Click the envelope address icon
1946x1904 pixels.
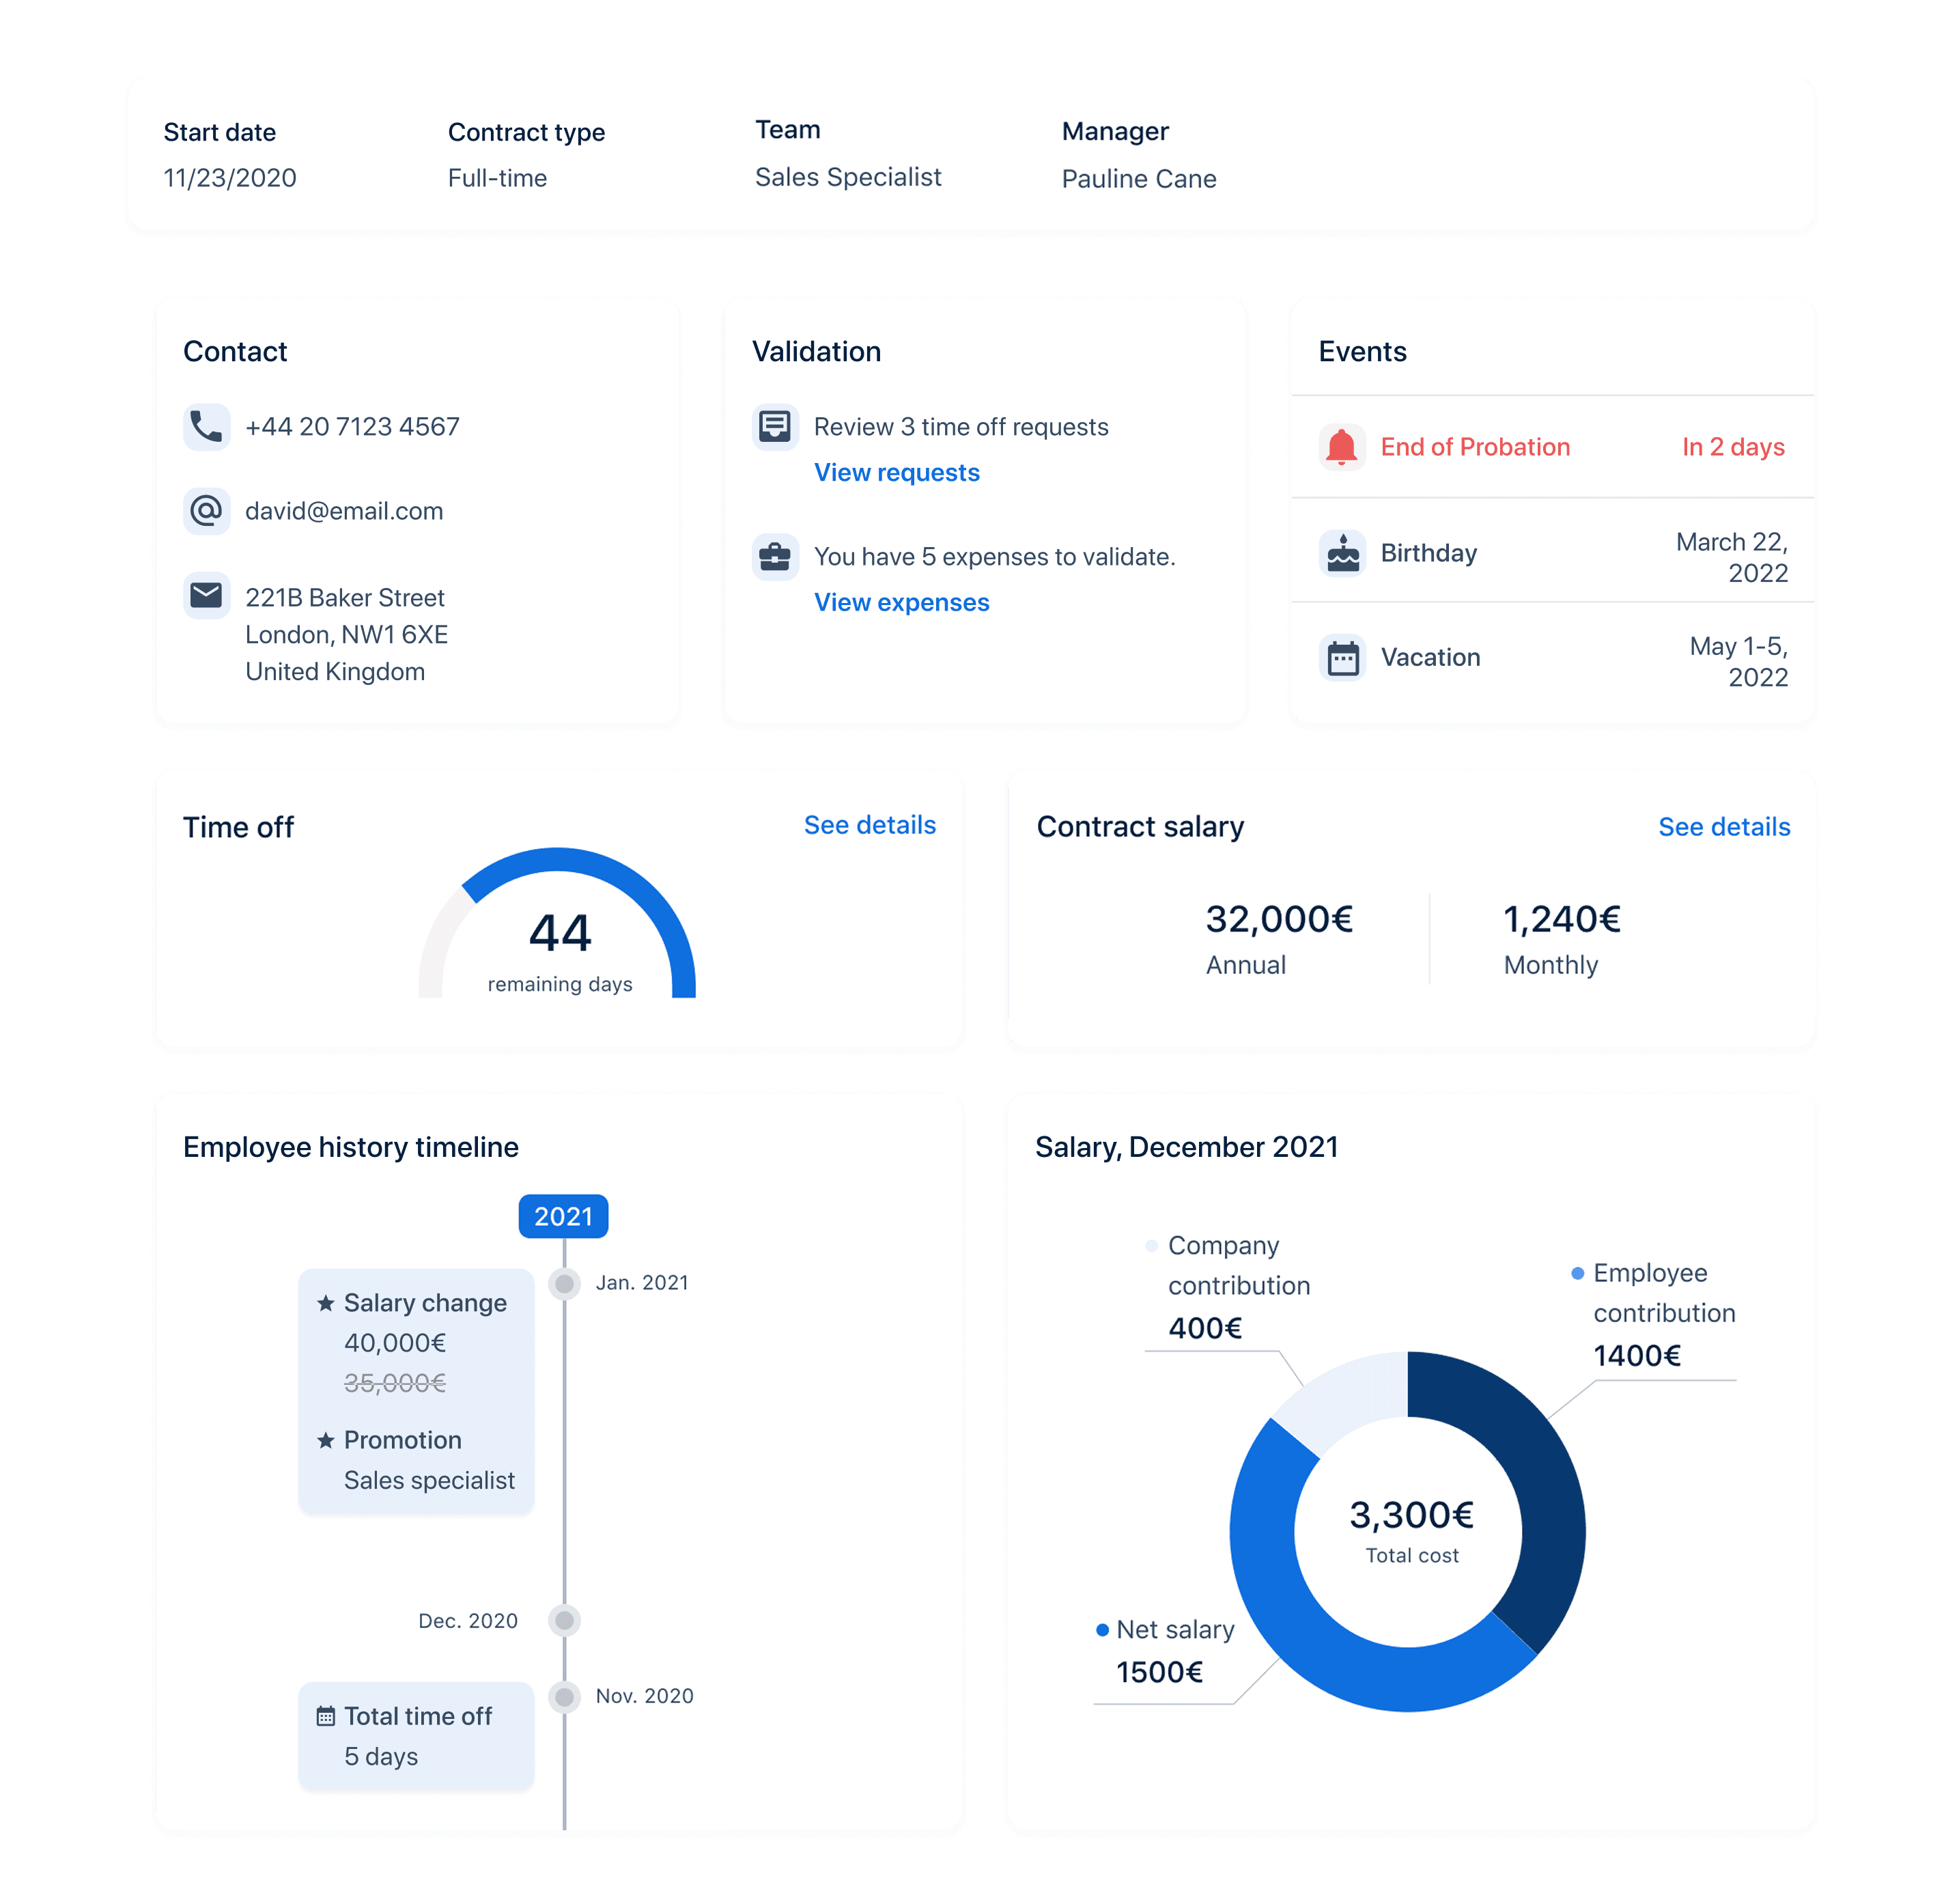(206, 596)
